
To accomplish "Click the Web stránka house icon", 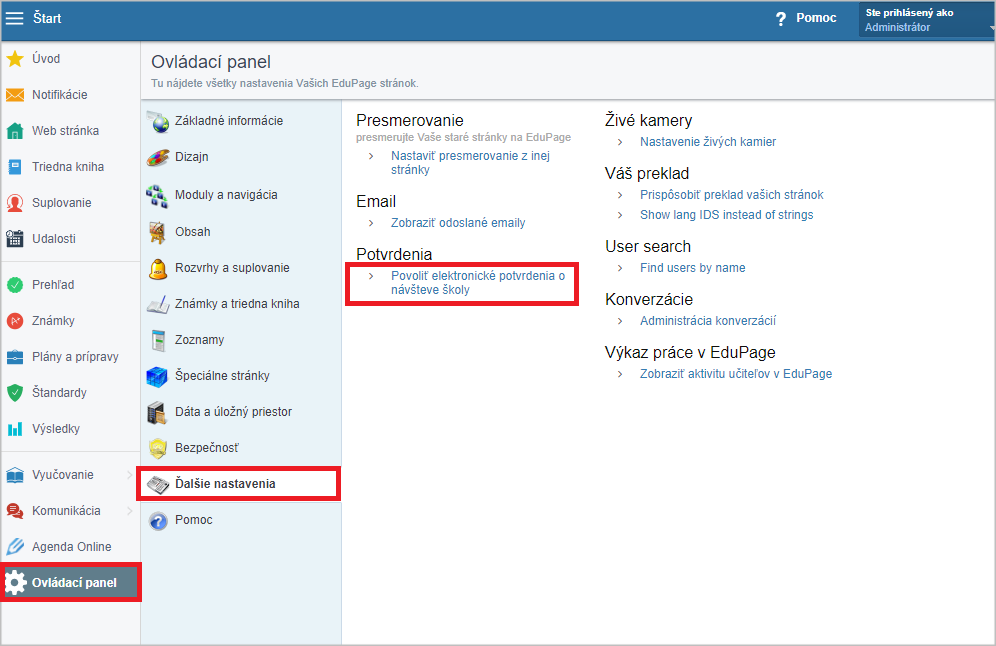I will (x=15, y=131).
